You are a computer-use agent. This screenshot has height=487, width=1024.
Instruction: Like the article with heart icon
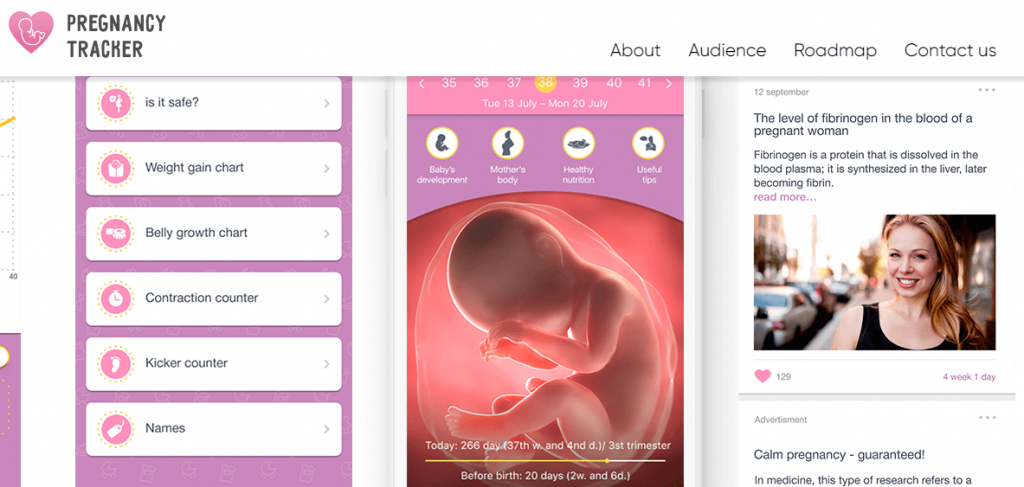point(762,376)
